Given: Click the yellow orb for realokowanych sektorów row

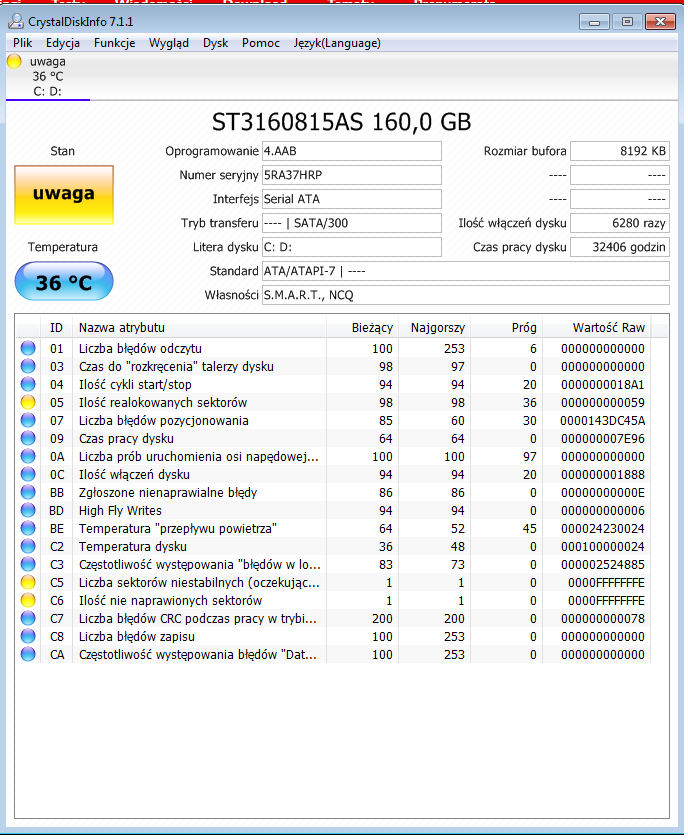Looking at the screenshot, I should pyautogui.click(x=28, y=403).
